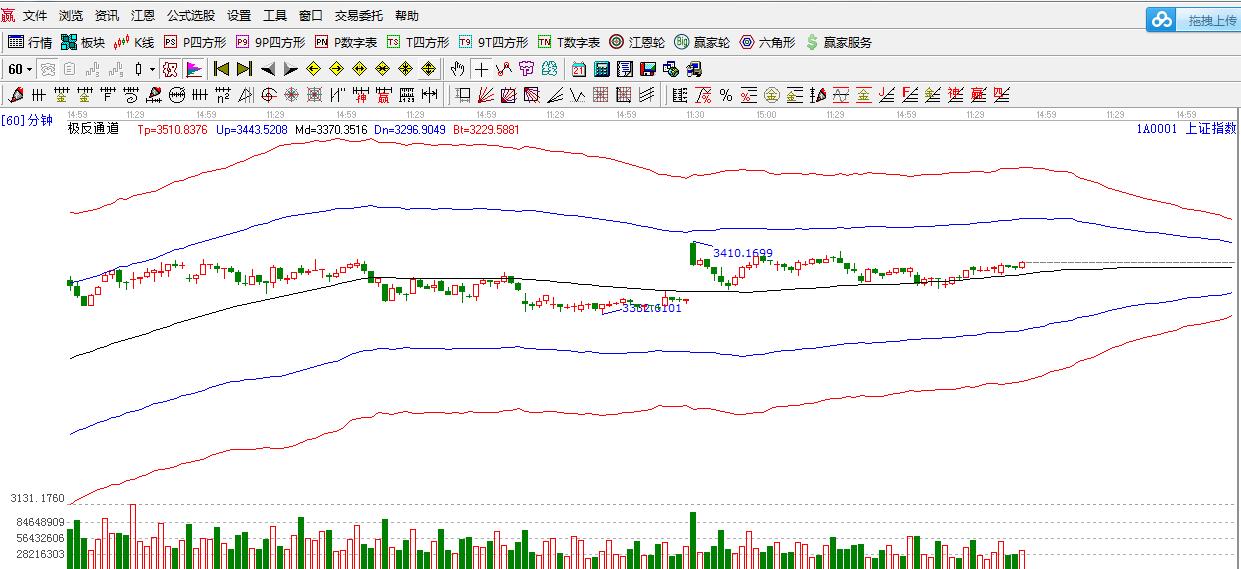Open the 交易委托 menu
This screenshot has width=1241, height=569.
tap(358, 16)
